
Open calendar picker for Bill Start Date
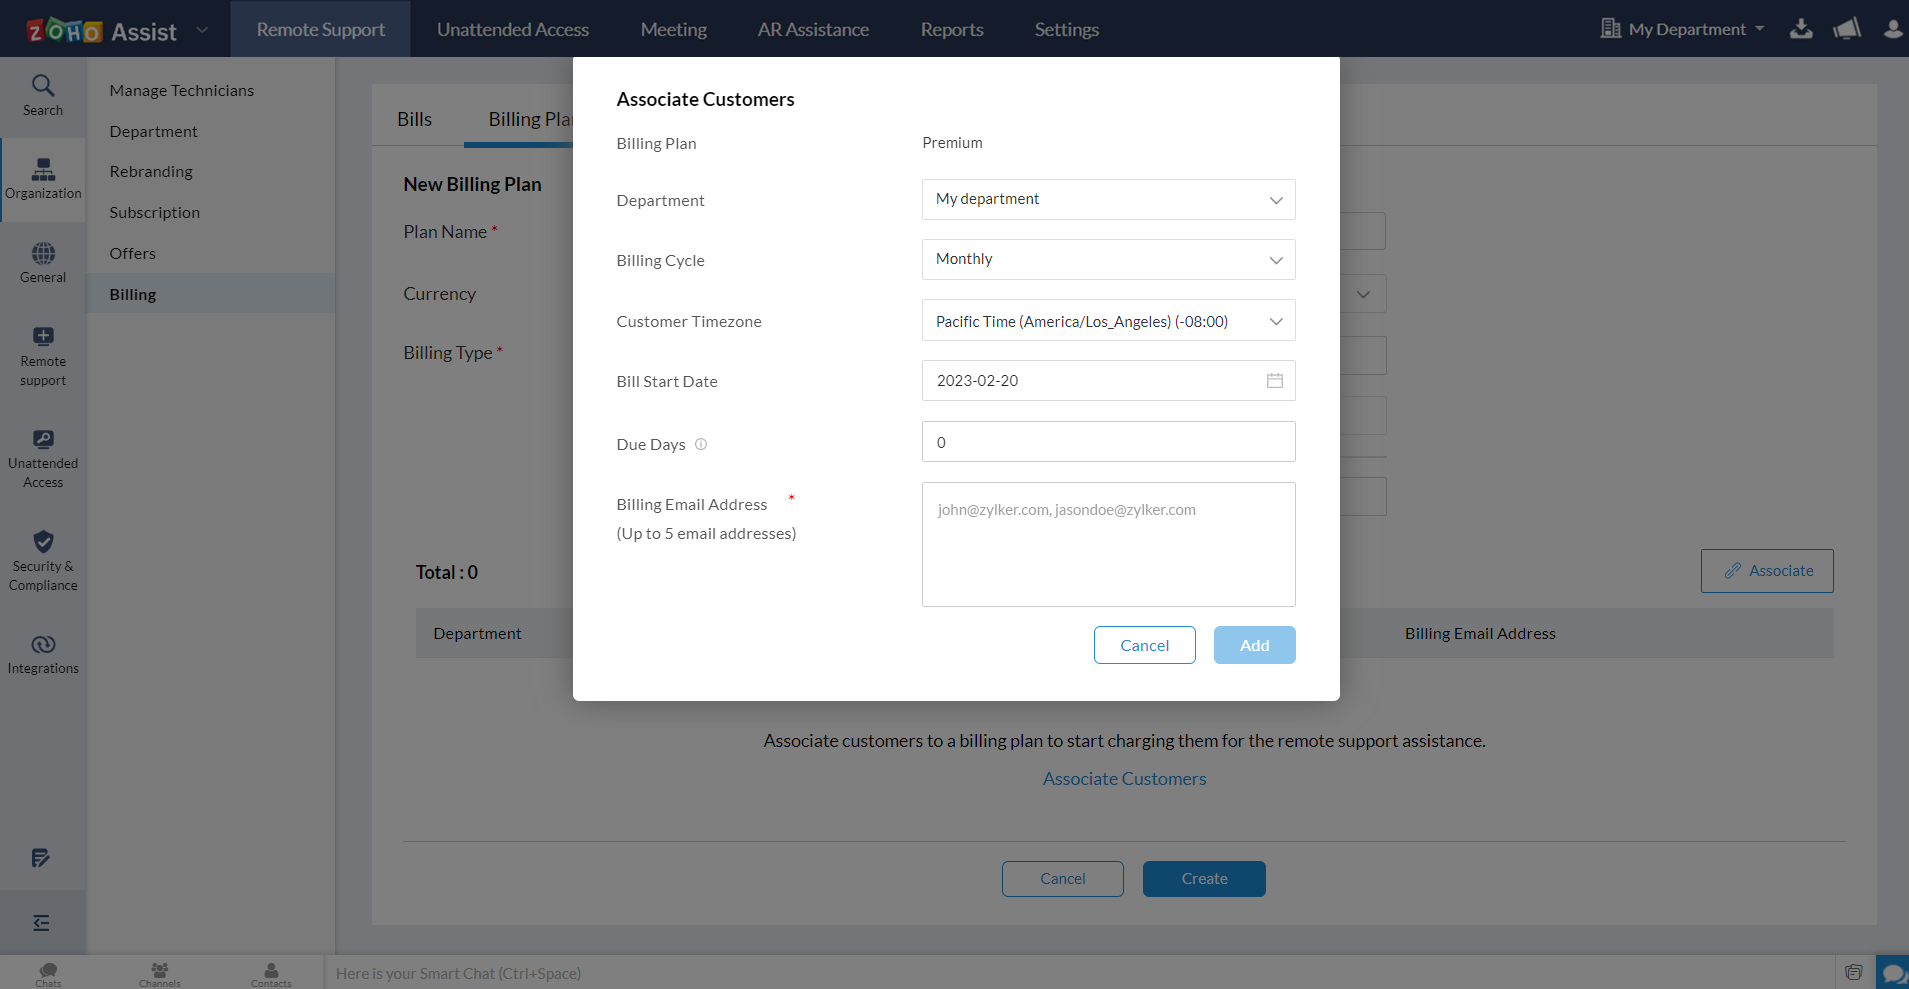1274,381
